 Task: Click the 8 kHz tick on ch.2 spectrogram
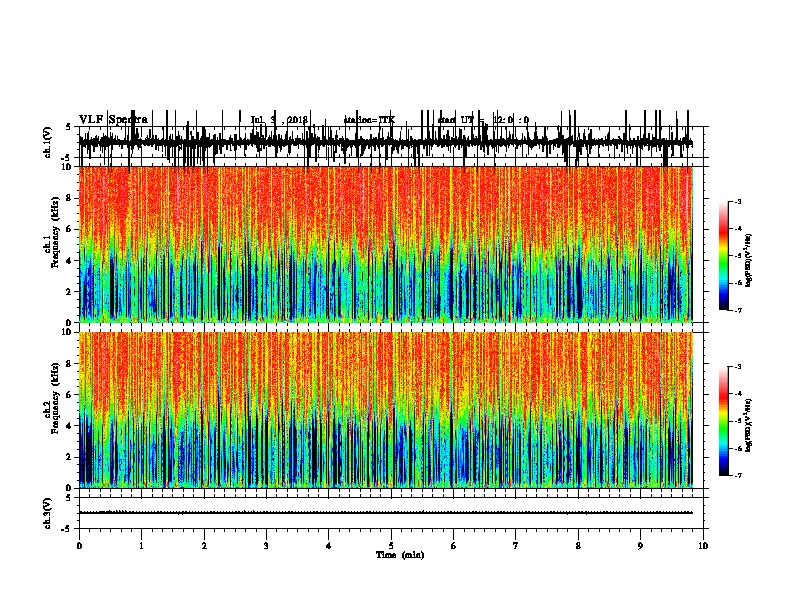(x=70, y=364)
